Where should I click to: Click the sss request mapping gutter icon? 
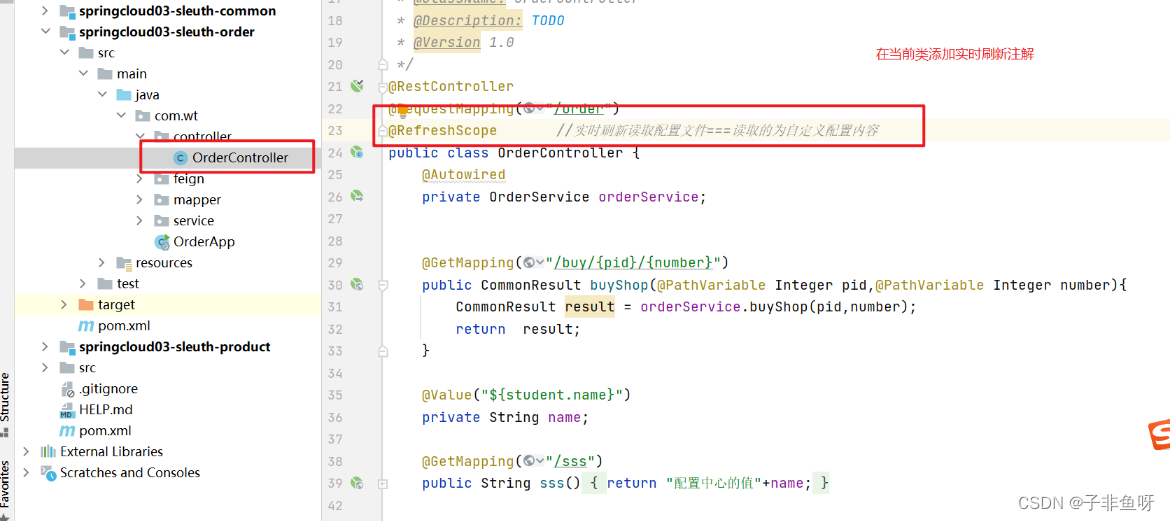coord(357,483)
